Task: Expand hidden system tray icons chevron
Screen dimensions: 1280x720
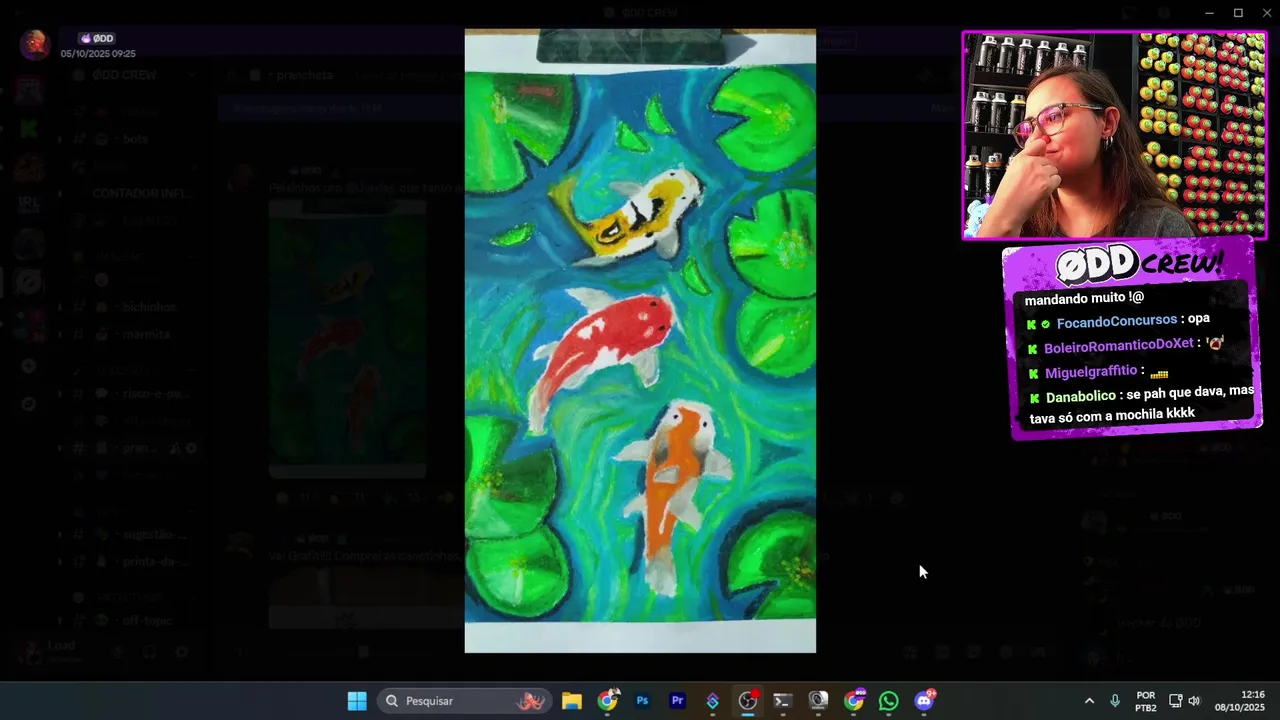Action: click(1089, 701)
